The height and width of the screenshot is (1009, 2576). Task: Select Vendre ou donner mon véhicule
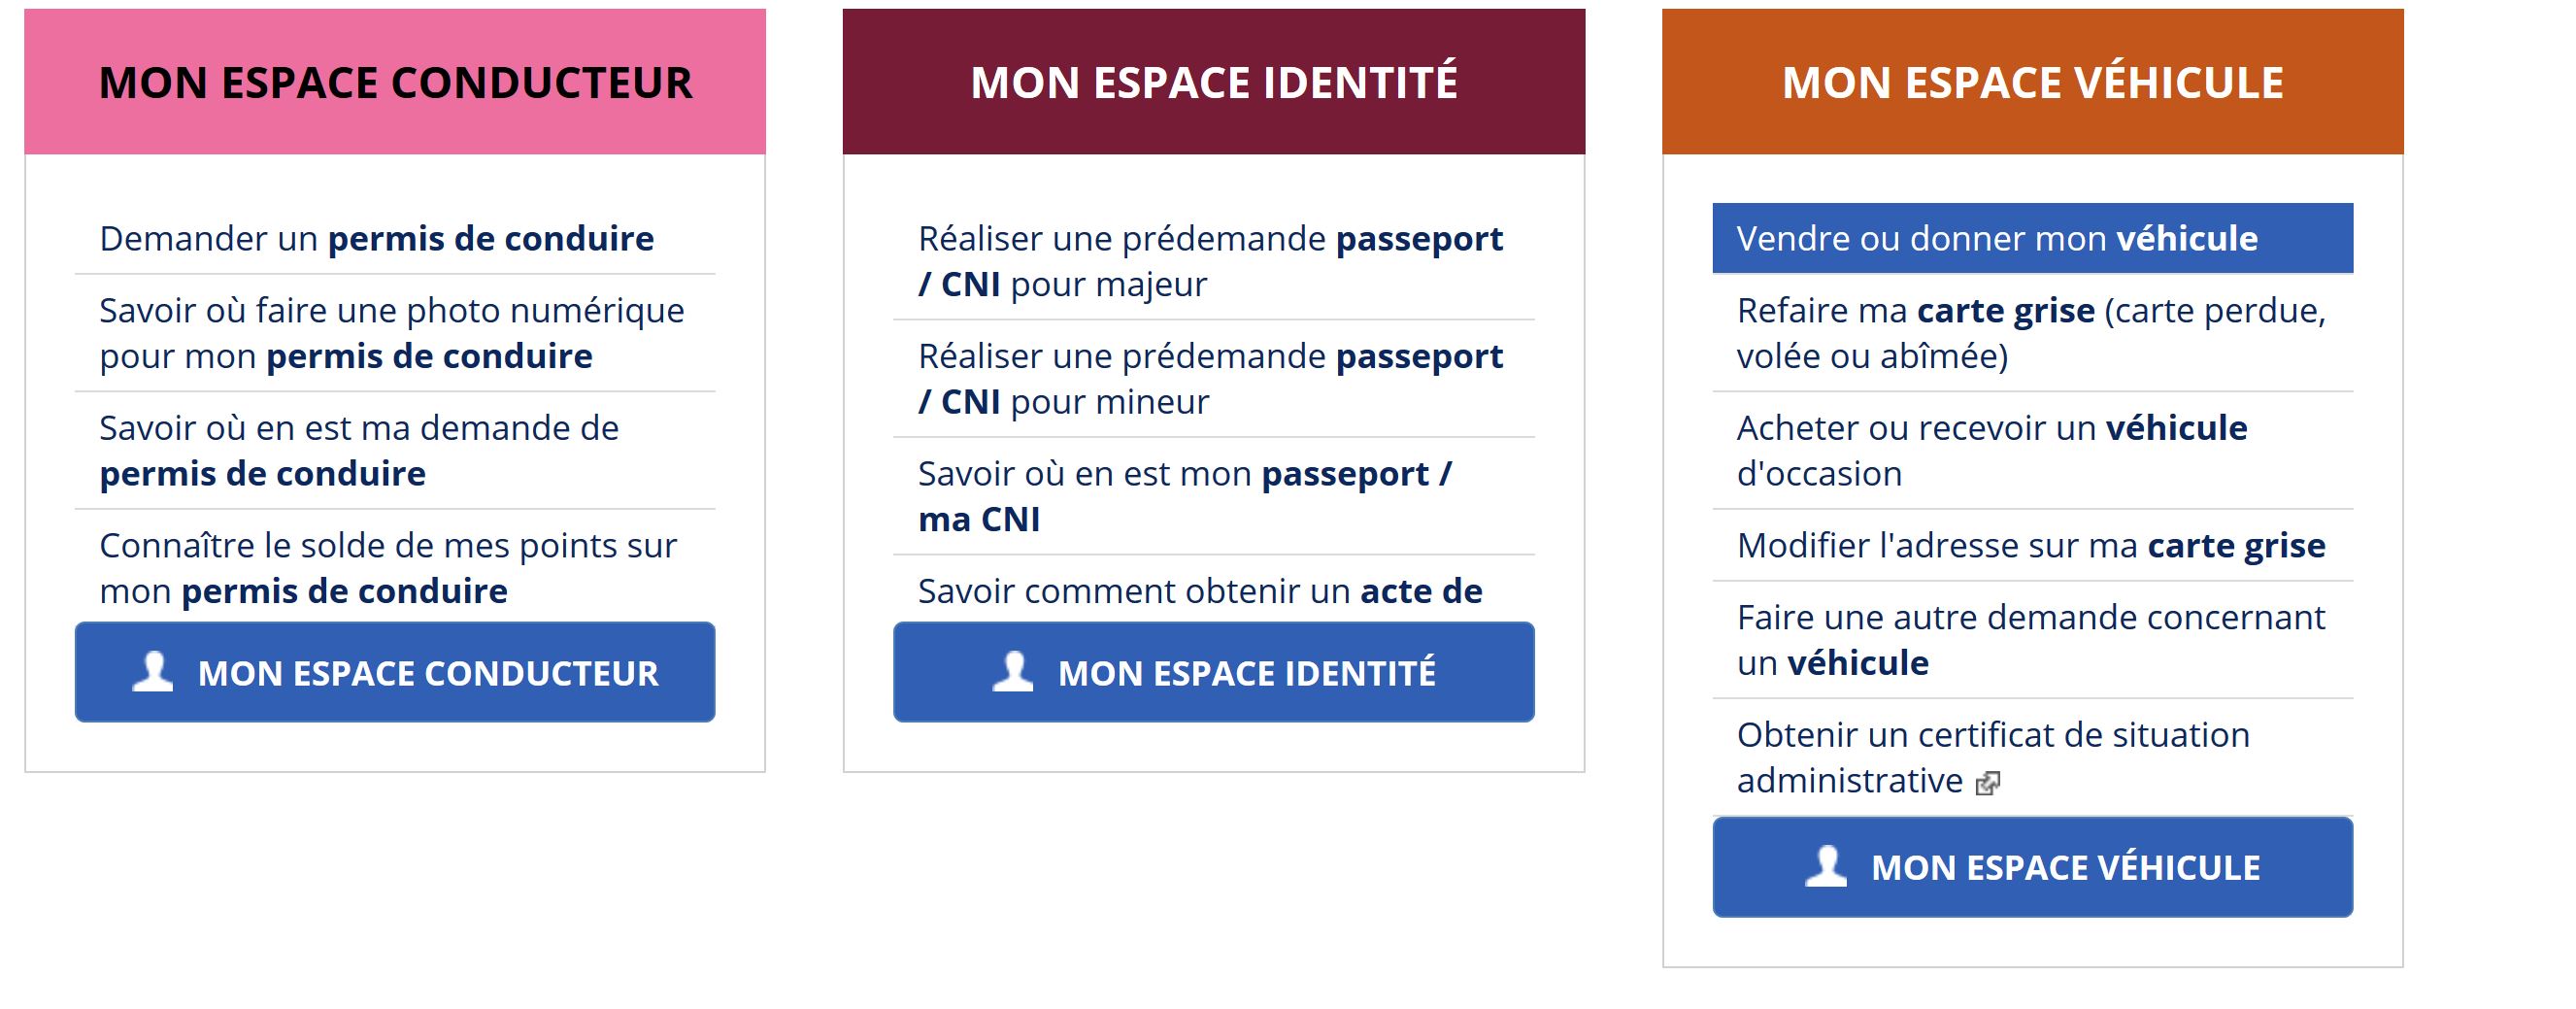(x=2032, y=239)
